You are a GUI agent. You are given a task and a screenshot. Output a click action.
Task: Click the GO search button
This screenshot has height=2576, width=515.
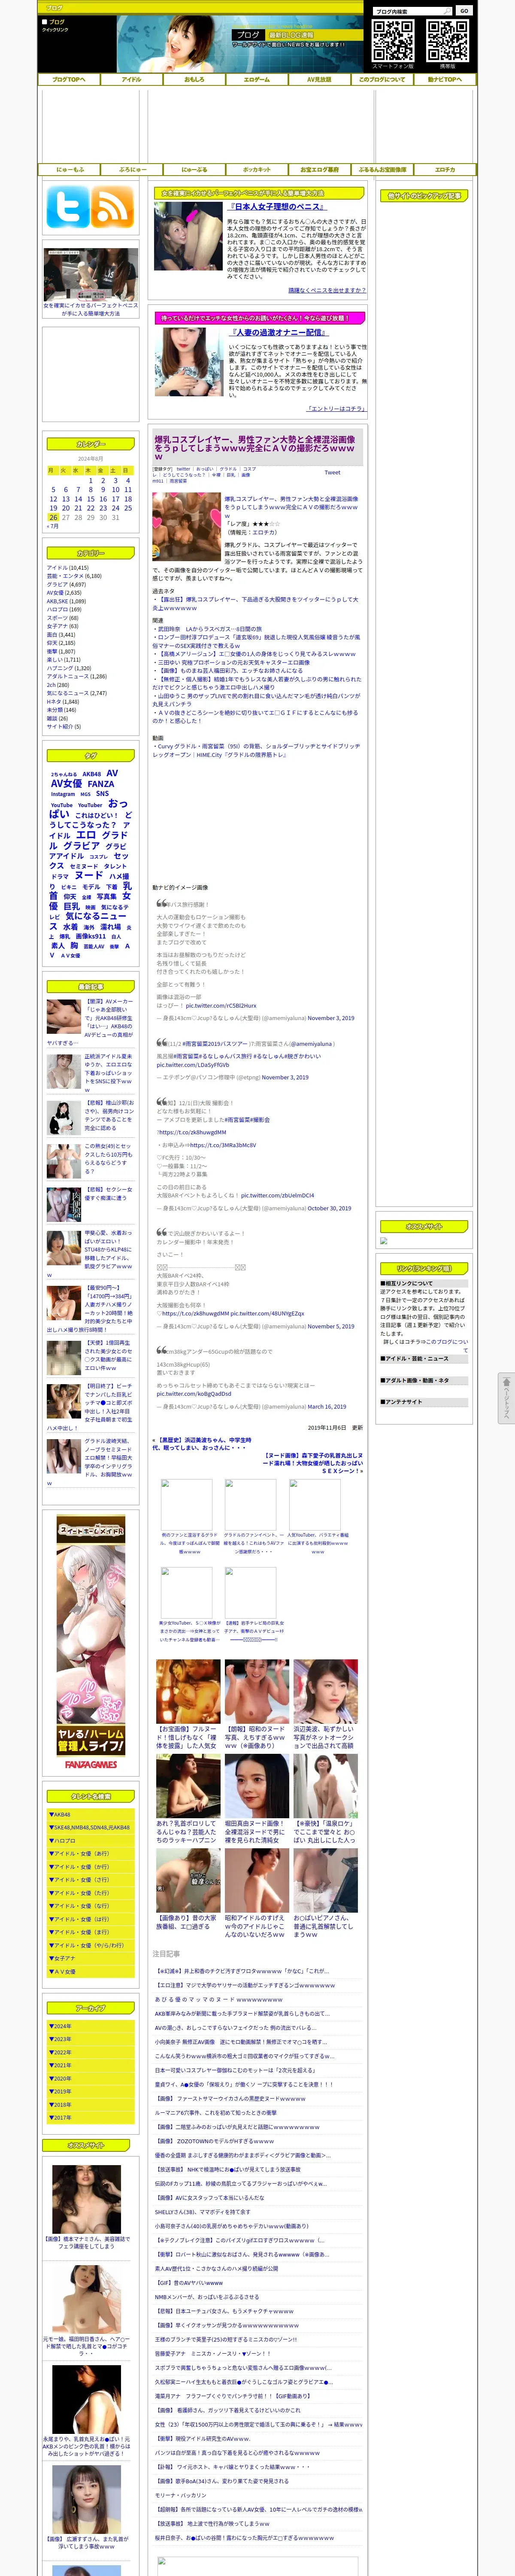(x=463, y=11)
